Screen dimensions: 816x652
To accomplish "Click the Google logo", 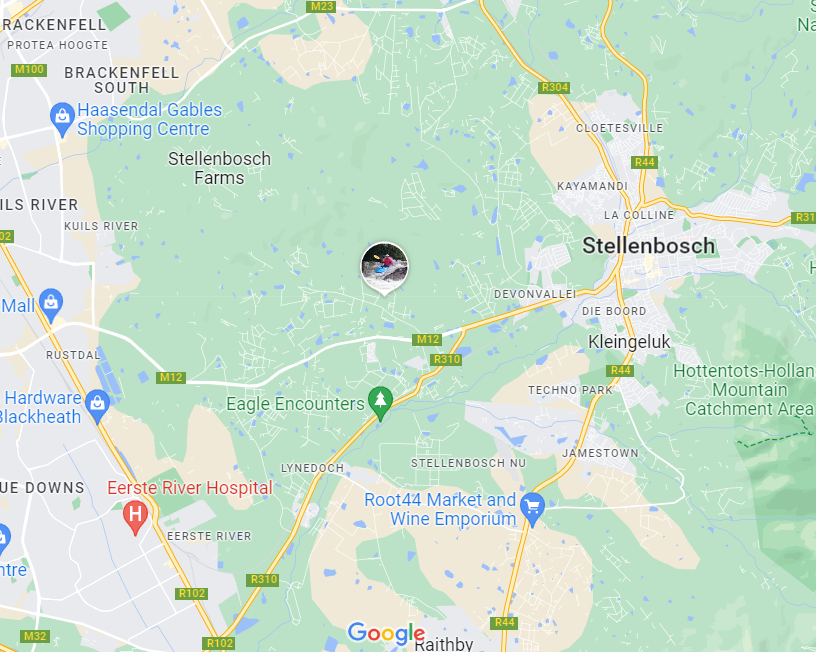I will (x=386, y=633).
